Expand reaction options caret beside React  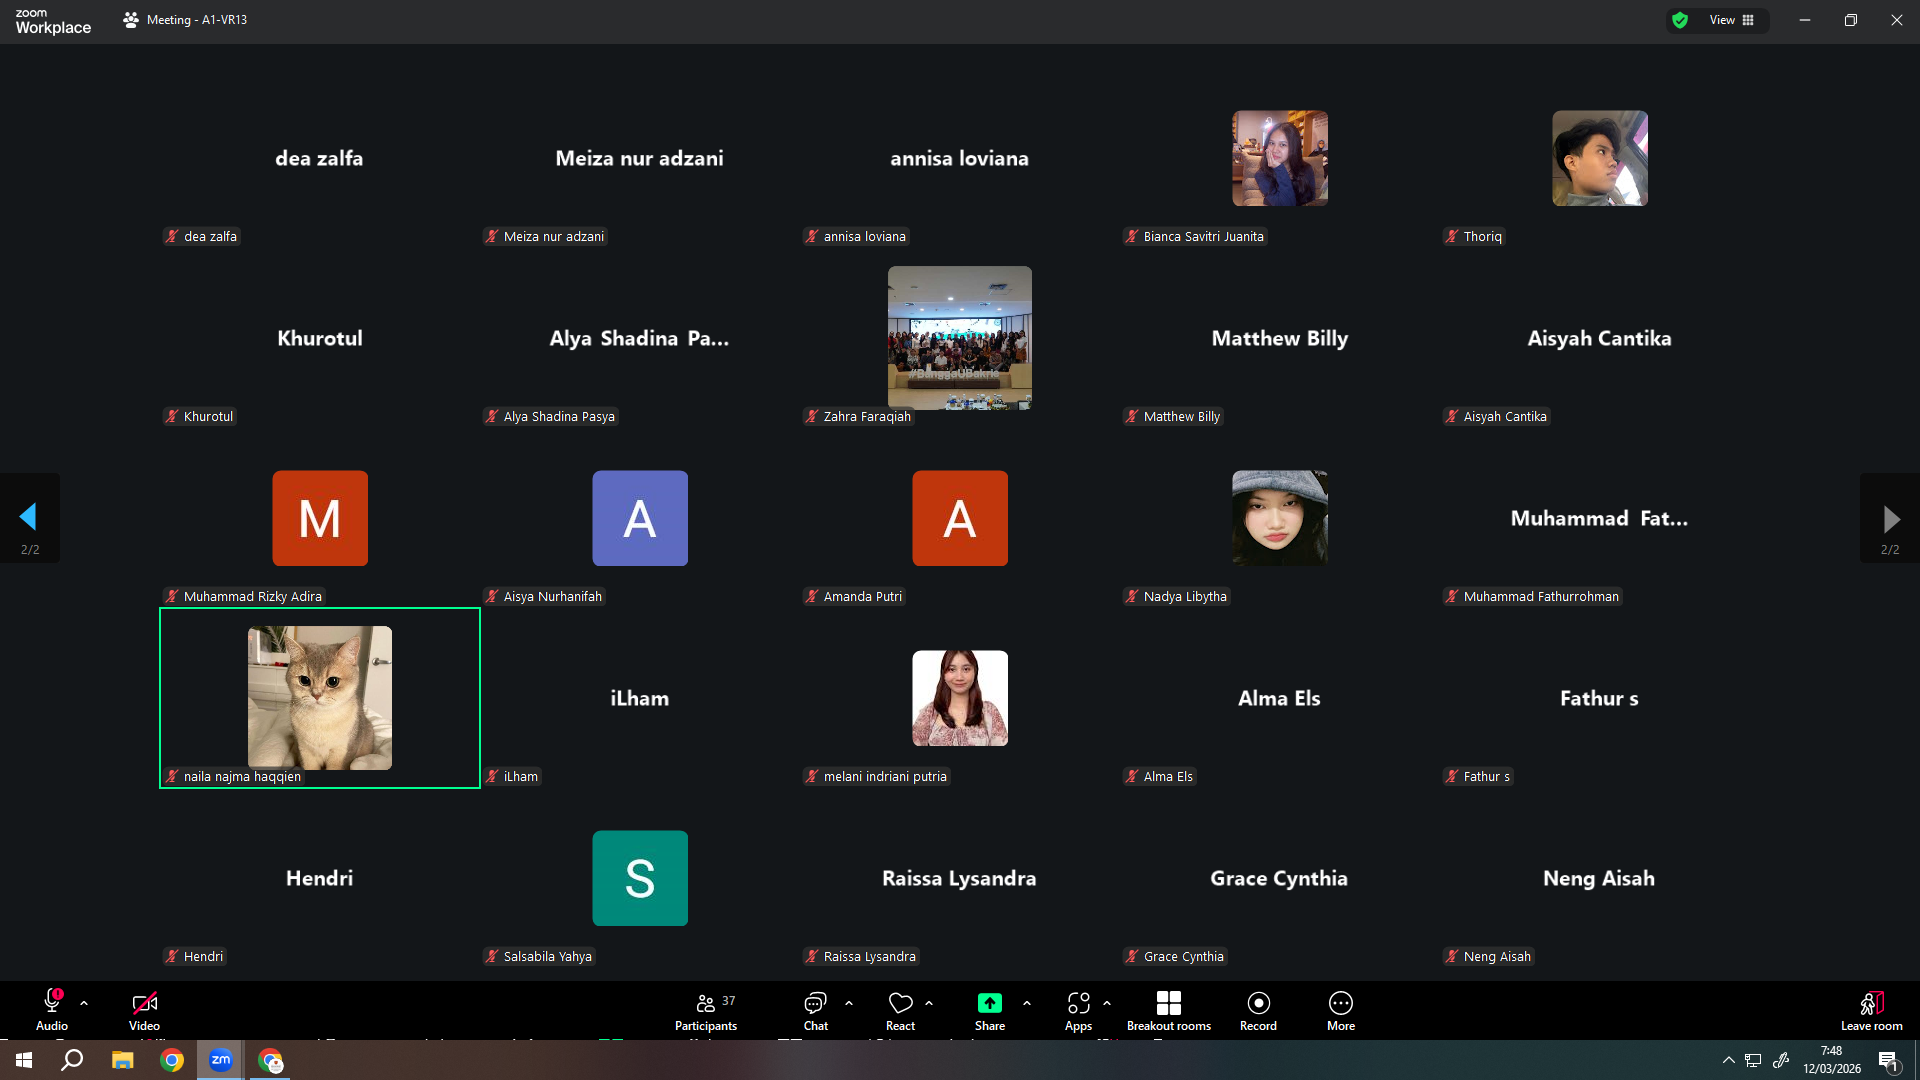[929, 1003]
